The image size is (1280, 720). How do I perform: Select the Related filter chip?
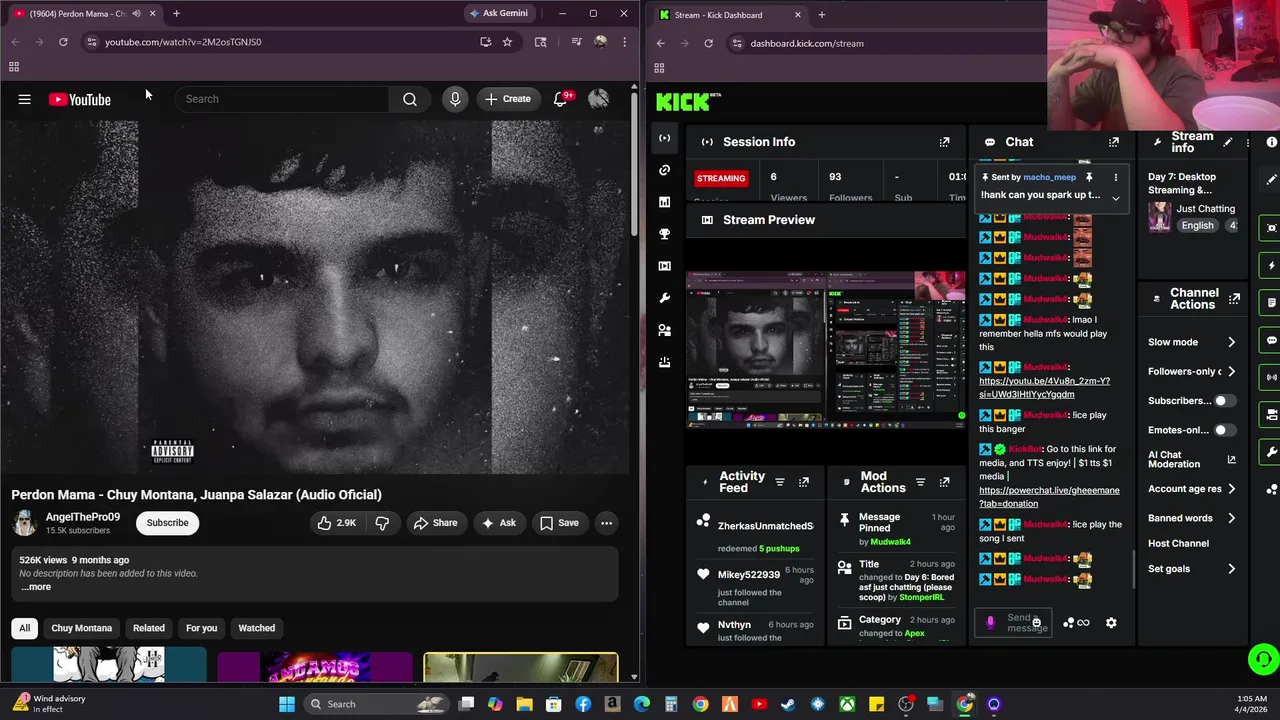click(x=149, y=628)
